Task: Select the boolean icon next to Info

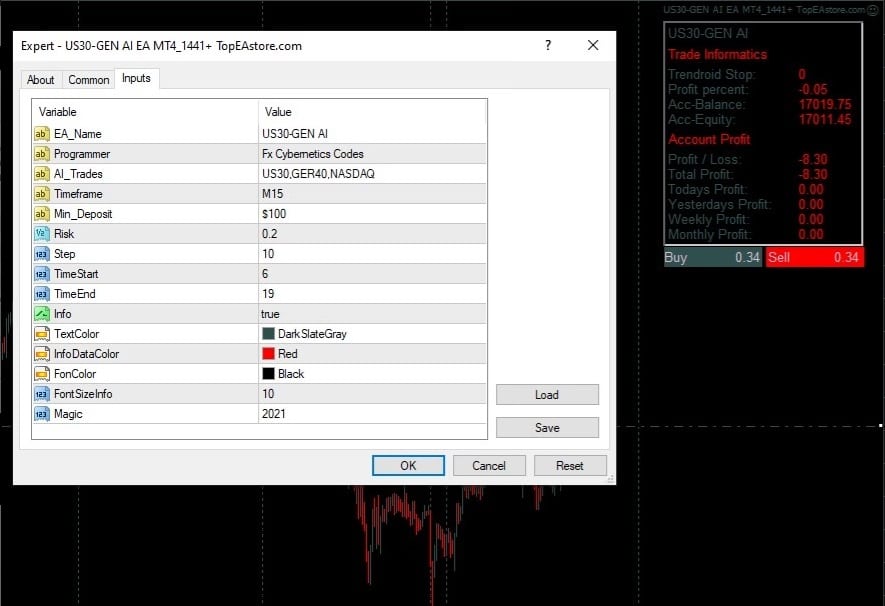Action: coord(42,314)
